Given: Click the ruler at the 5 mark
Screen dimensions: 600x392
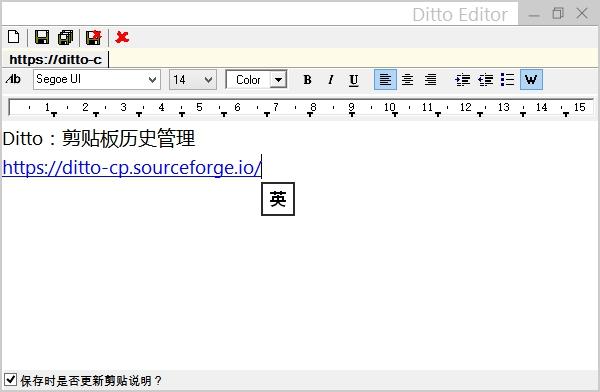Looking at the screenshot, I should pyautogui.click(x=199, y=107).
